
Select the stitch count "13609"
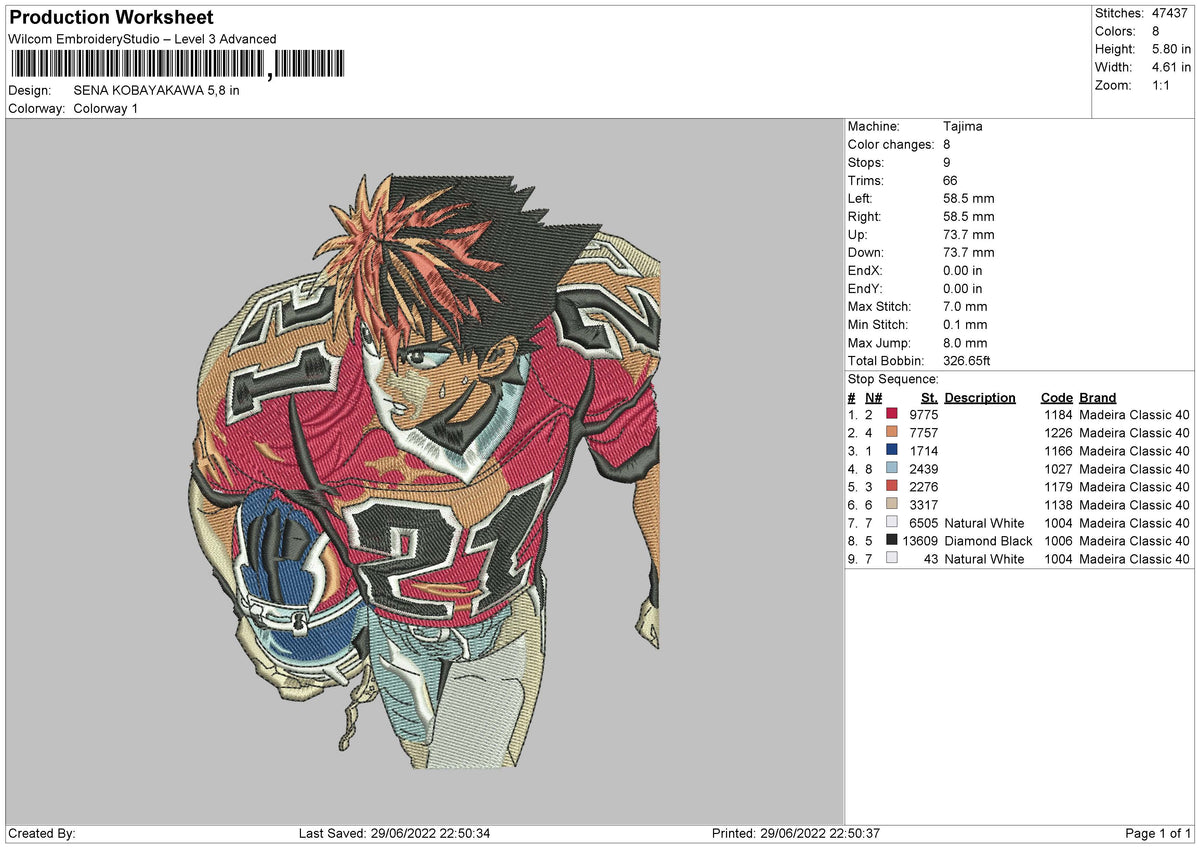920,541
